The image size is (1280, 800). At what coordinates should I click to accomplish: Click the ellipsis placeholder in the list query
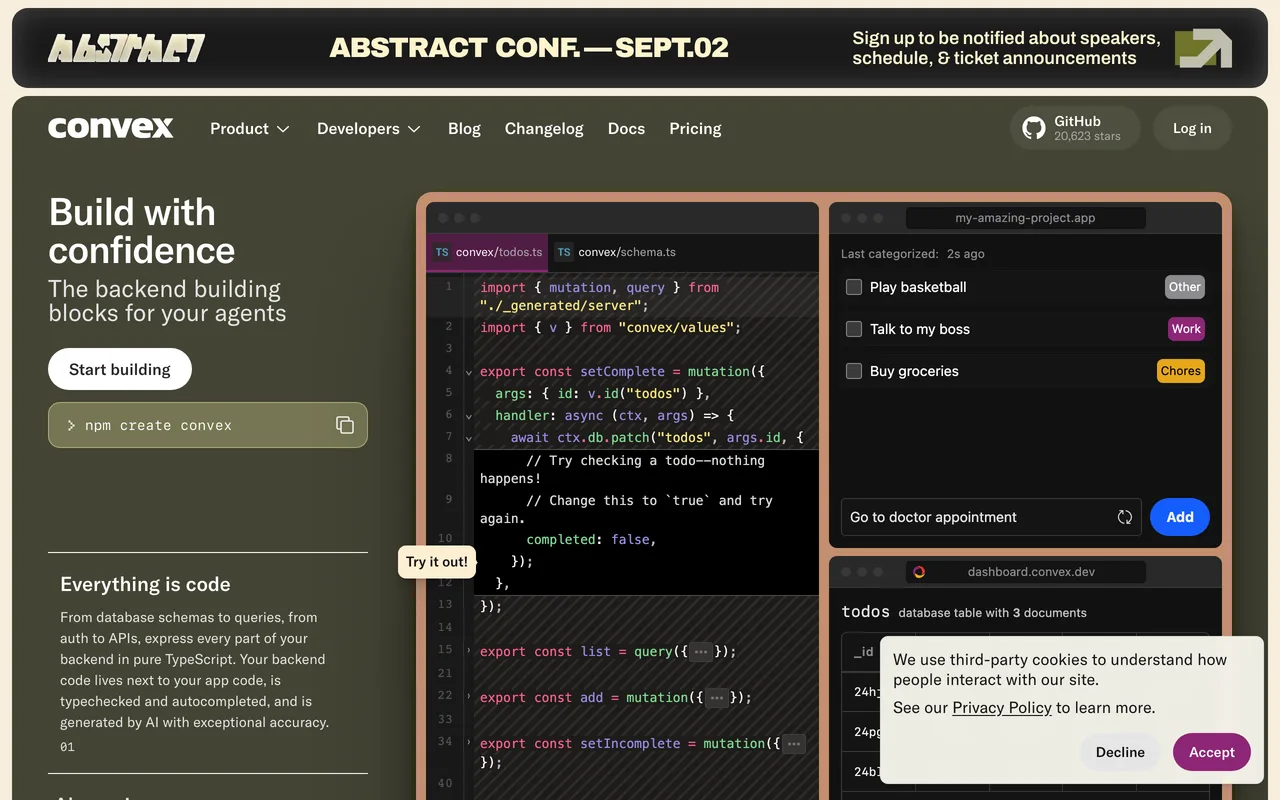click(701, 652)
